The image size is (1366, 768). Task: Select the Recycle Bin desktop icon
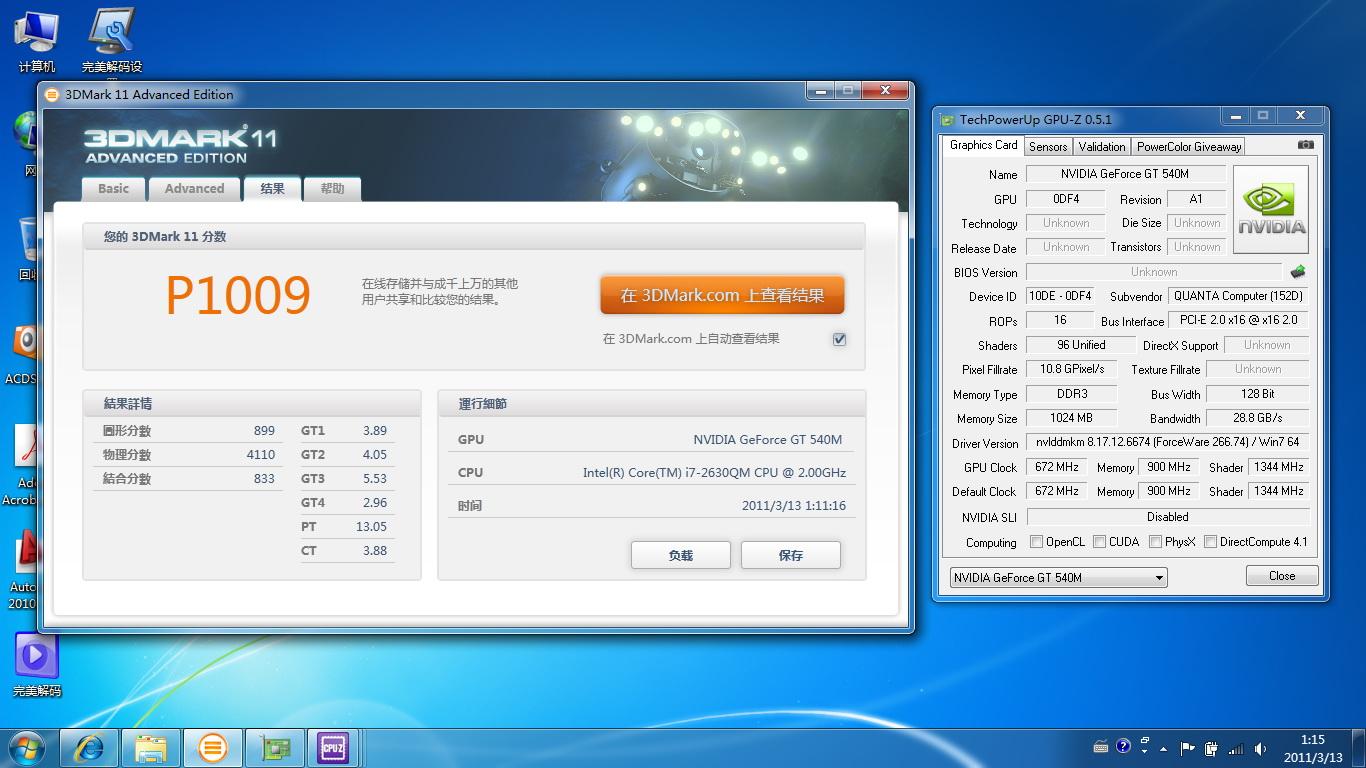point(26,248)
